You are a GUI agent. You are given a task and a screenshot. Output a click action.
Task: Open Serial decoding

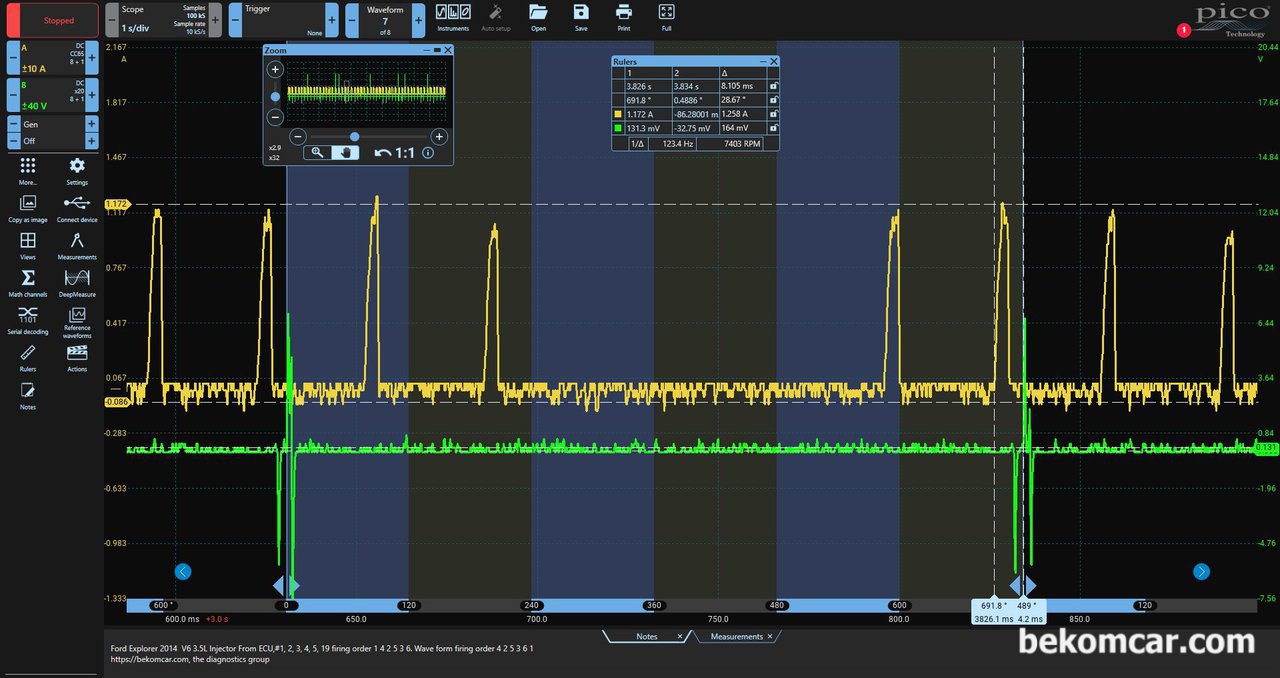[x=28, y=320]
